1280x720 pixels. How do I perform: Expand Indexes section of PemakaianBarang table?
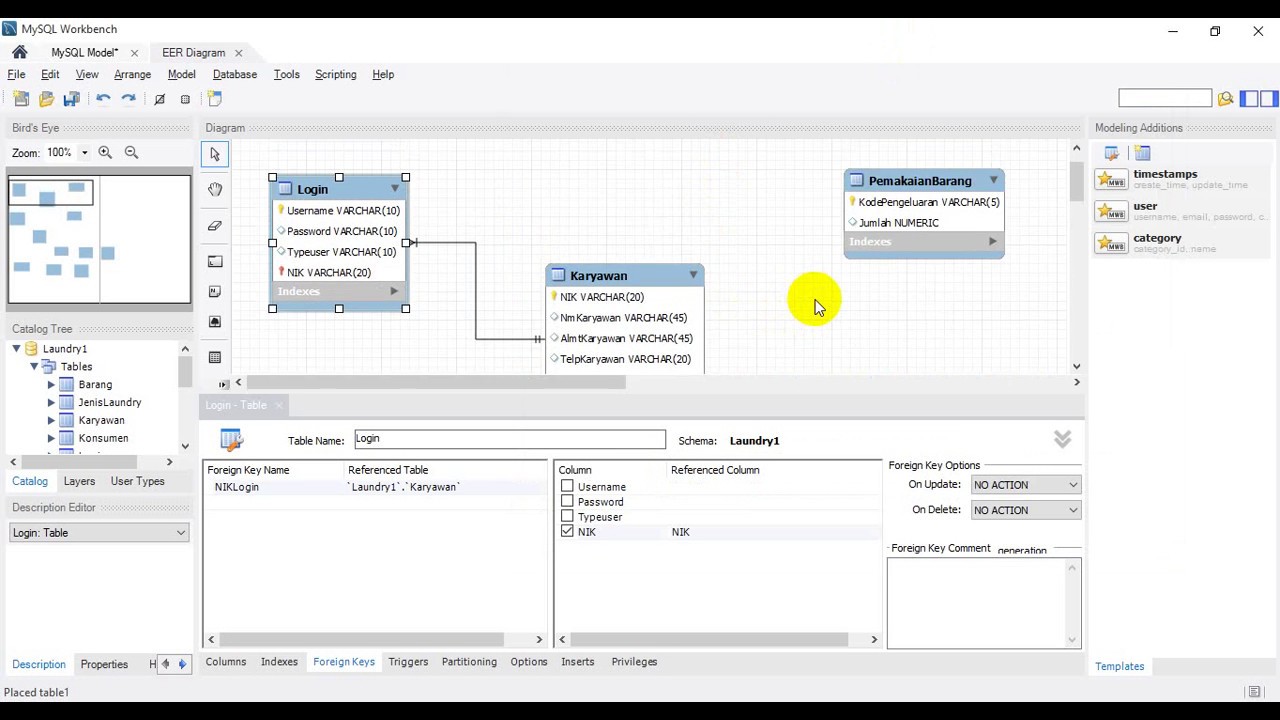coord(992,241)
